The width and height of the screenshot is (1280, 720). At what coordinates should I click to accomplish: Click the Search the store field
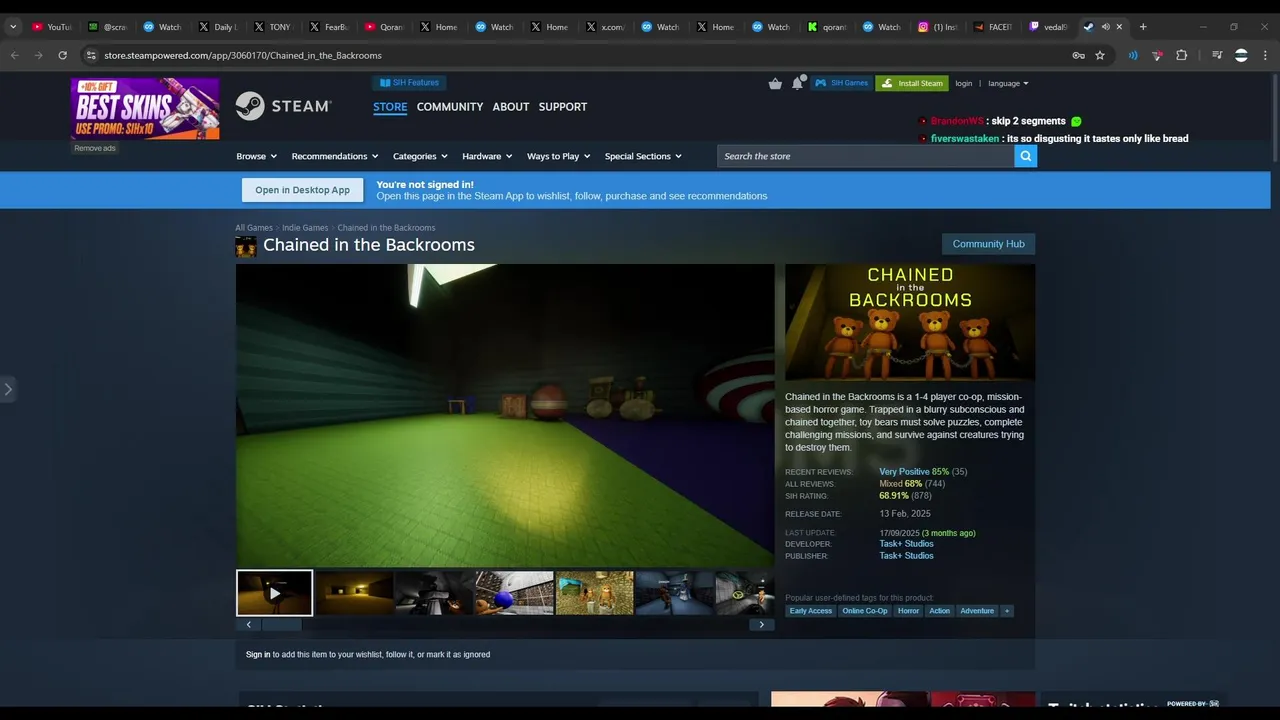tap(865, 156)
